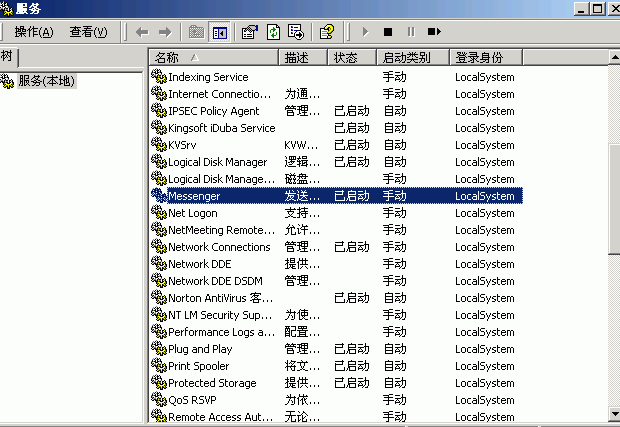Toggle the show/hide console tree icon
The image size is (620, 427).
pos(219,32)
